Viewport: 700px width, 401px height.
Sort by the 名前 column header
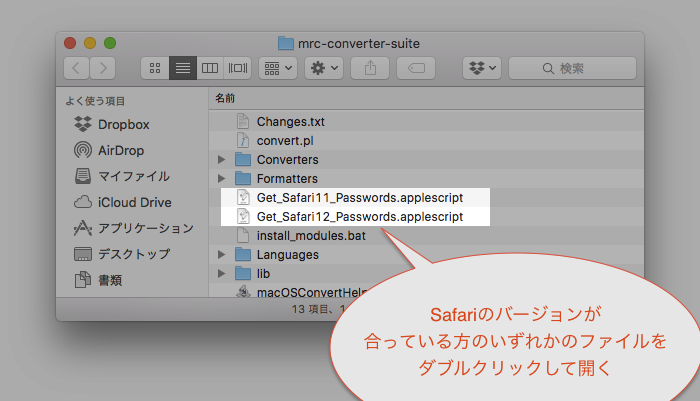pyautogui.click(x=226, y=99)
